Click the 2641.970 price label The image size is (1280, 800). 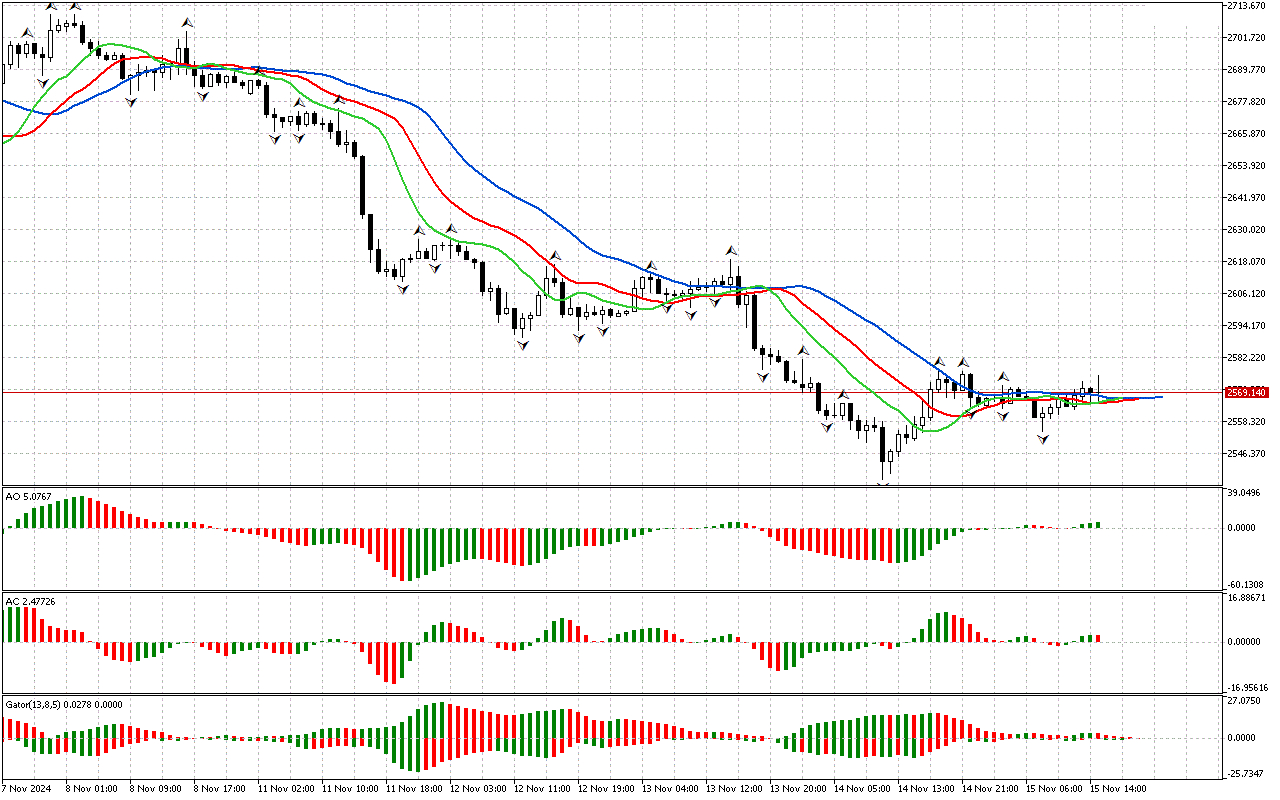[x=1248, y=198]
